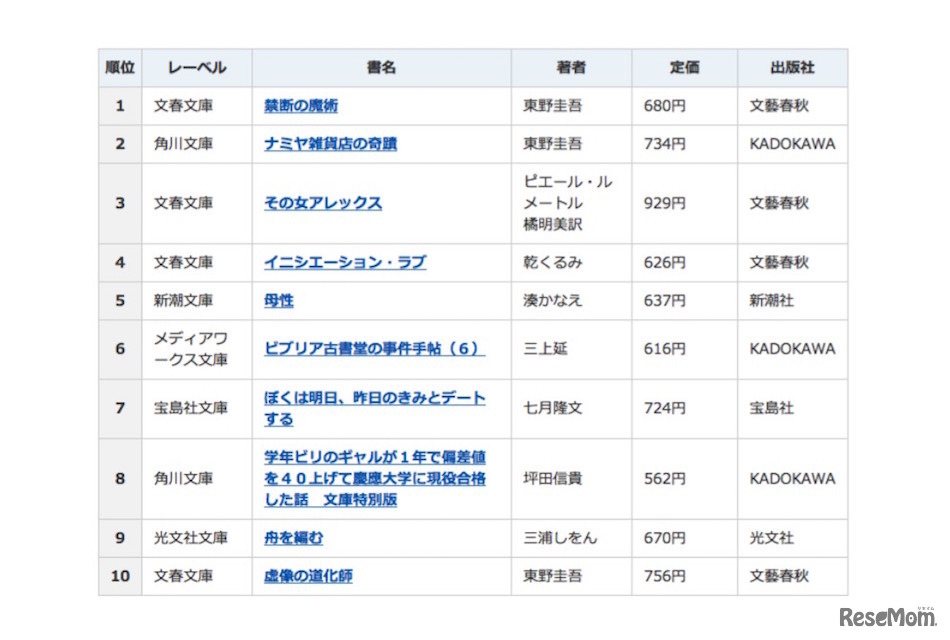This screenshot has height=640, width=950.
Task: Click the レーベル column header
Action: click(x=196, y=67)
